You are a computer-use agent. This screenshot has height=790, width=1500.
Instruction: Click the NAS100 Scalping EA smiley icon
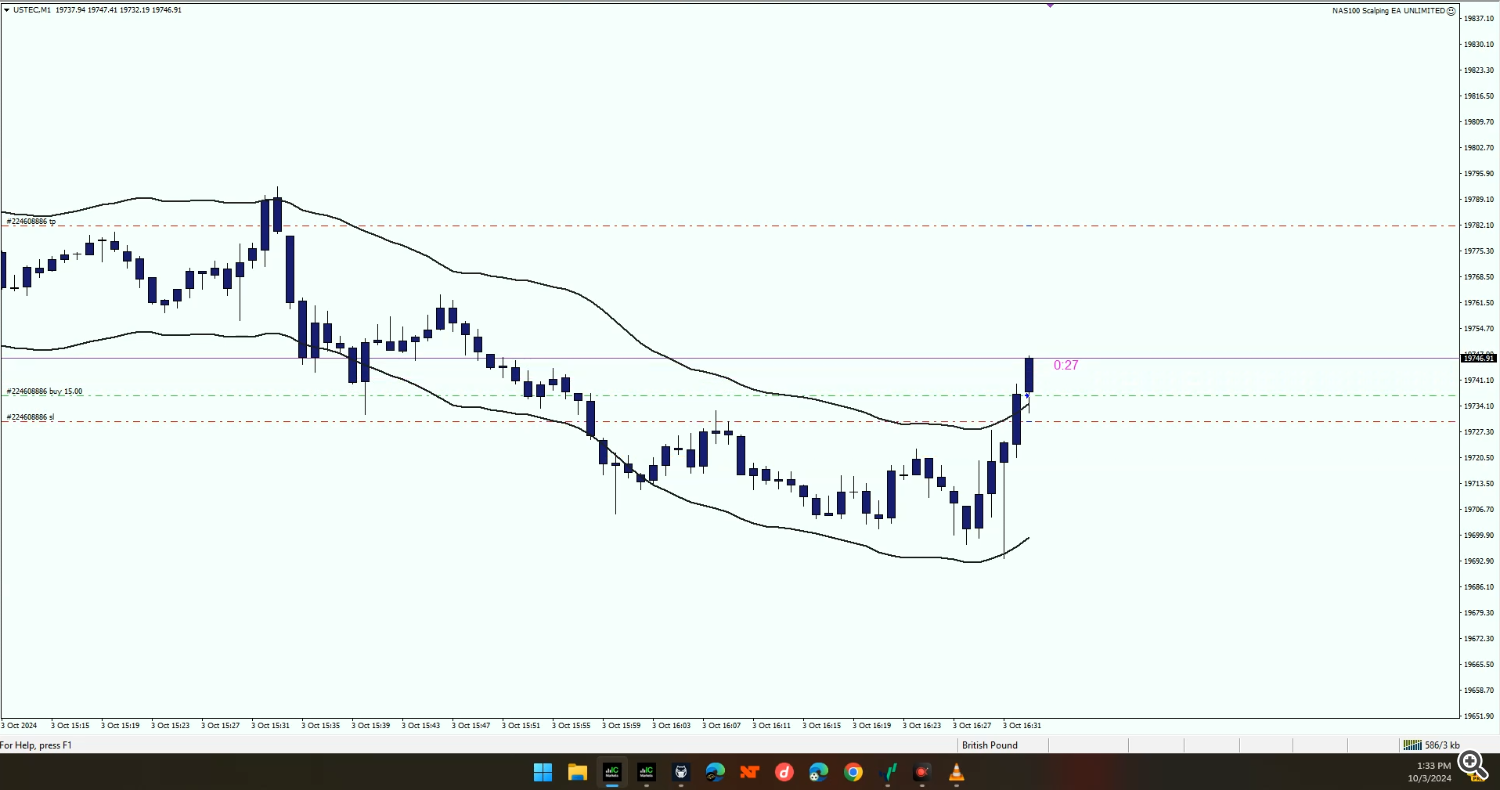coord(1451,10)
